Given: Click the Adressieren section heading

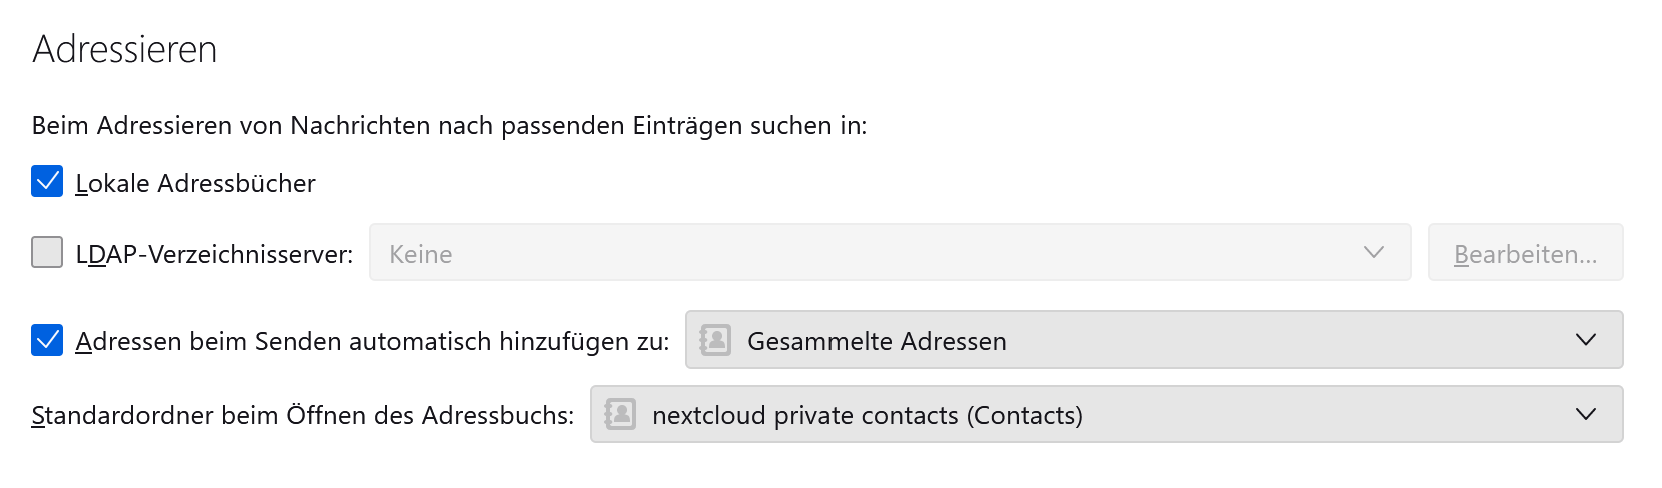Looking at the screenshot, I should [125, 50].
